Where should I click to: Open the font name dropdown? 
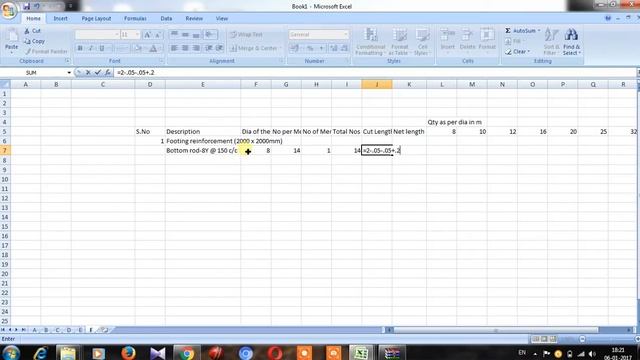tap(116, 35)
